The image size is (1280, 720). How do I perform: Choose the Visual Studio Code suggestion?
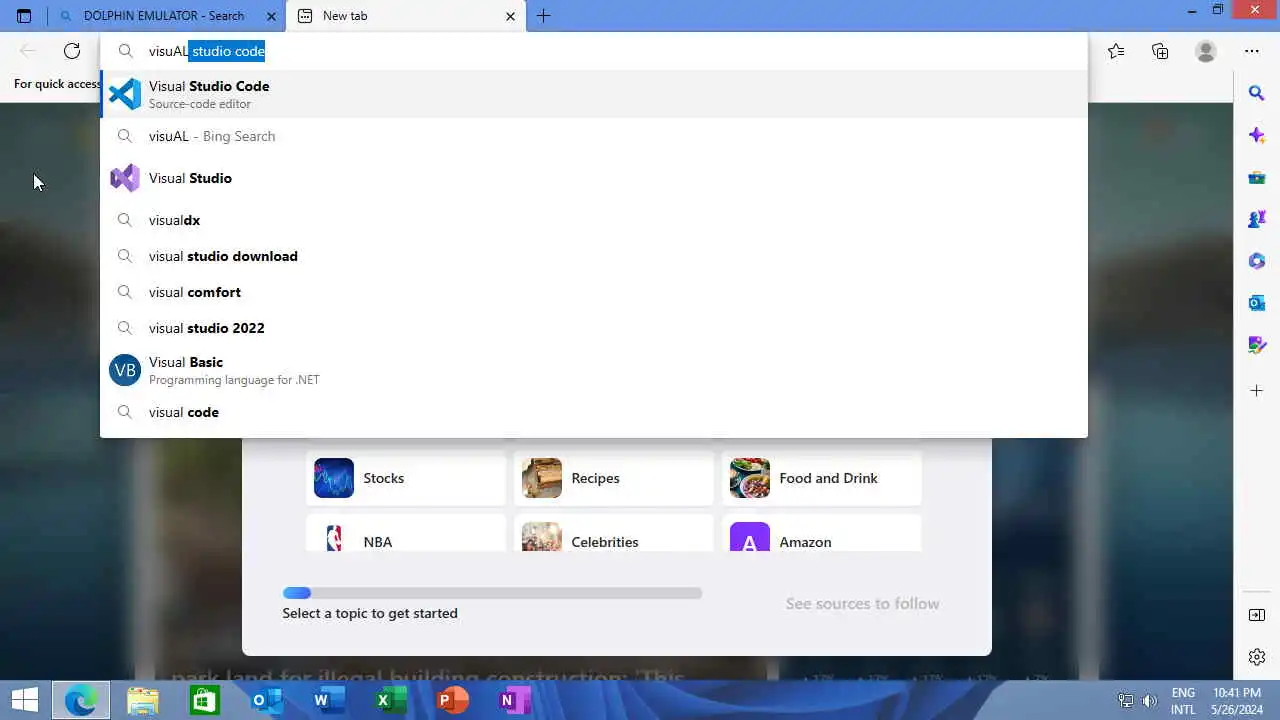pos(594,94)
